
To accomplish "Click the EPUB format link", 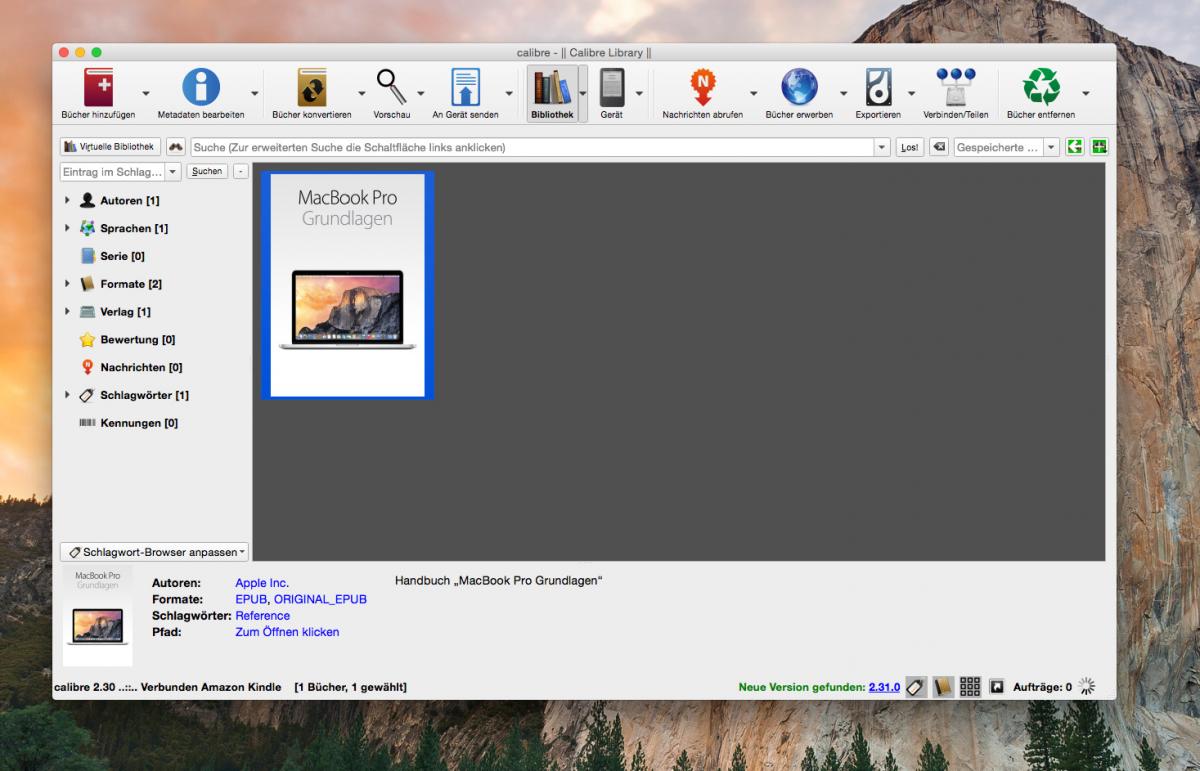I will pos(251,599).
